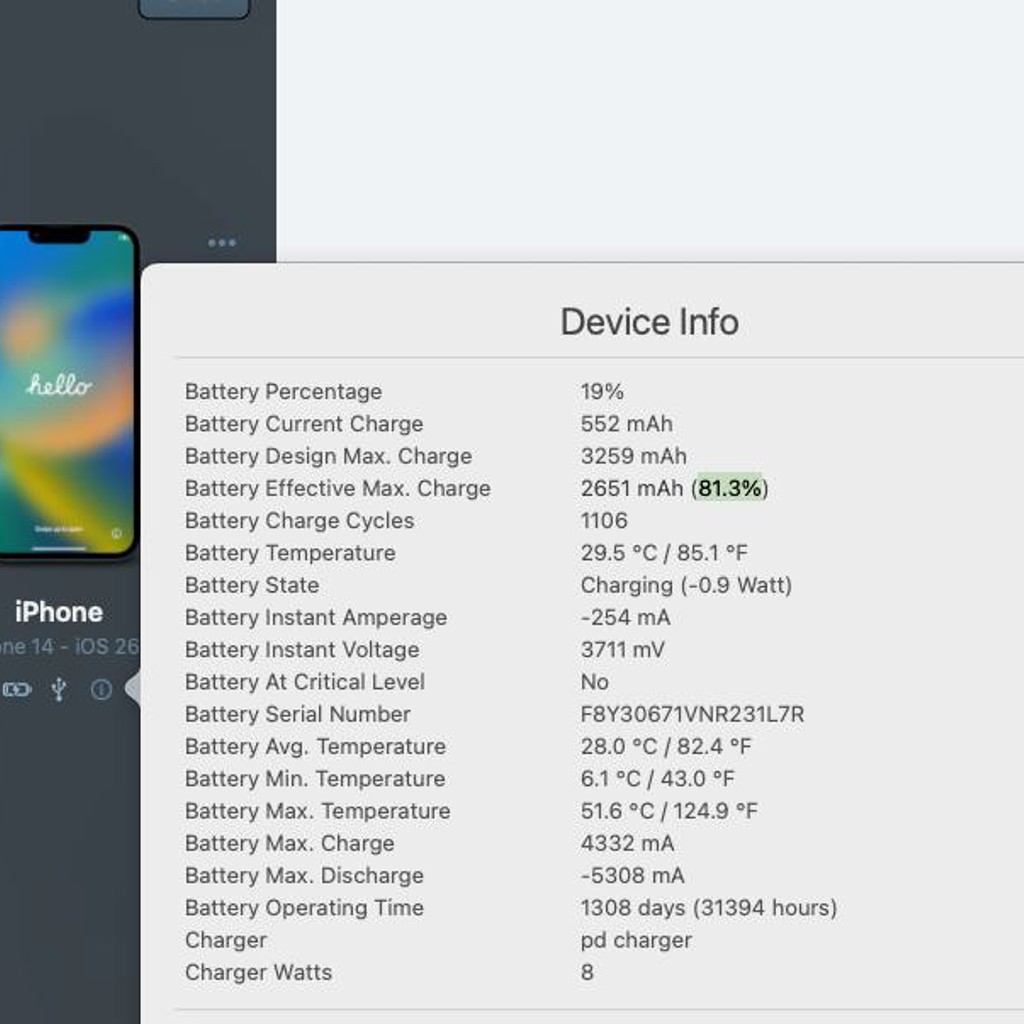Click the iPhone device name label
Image resolution: width=1024 pixels, height=1024 pixels.
(x=59, y=613)
